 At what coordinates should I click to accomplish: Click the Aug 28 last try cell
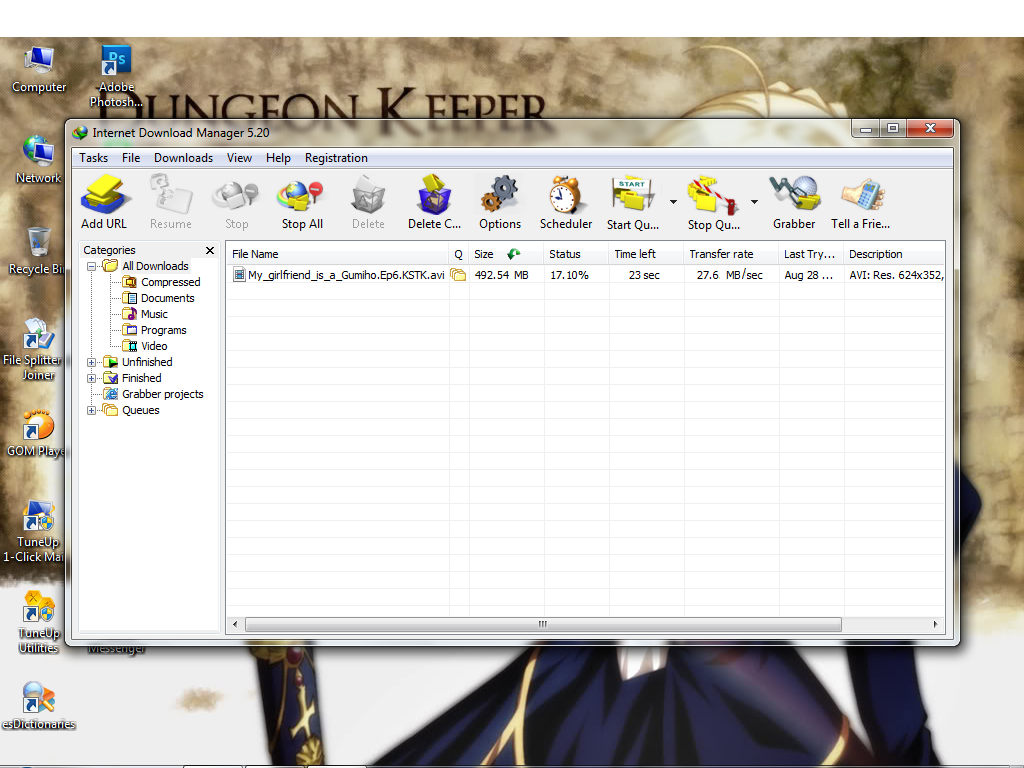pyautogui.click(x=808, y=275)
